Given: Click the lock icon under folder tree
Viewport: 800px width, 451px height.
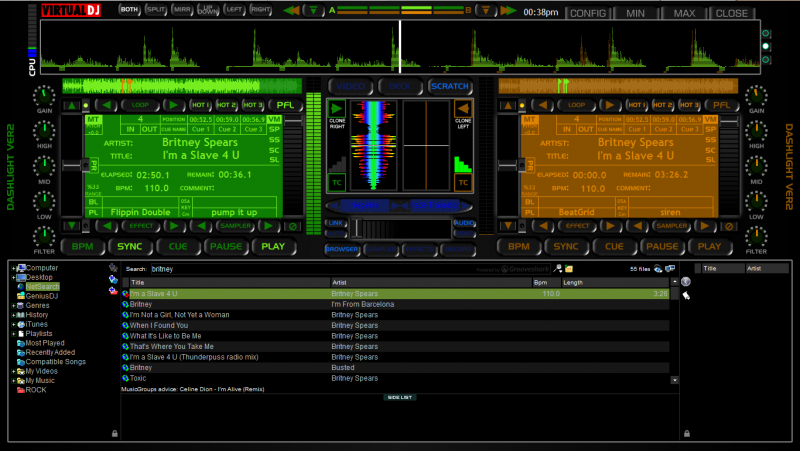Looking at the screenshot, I should pyautogui.click(x=115, y=433).
